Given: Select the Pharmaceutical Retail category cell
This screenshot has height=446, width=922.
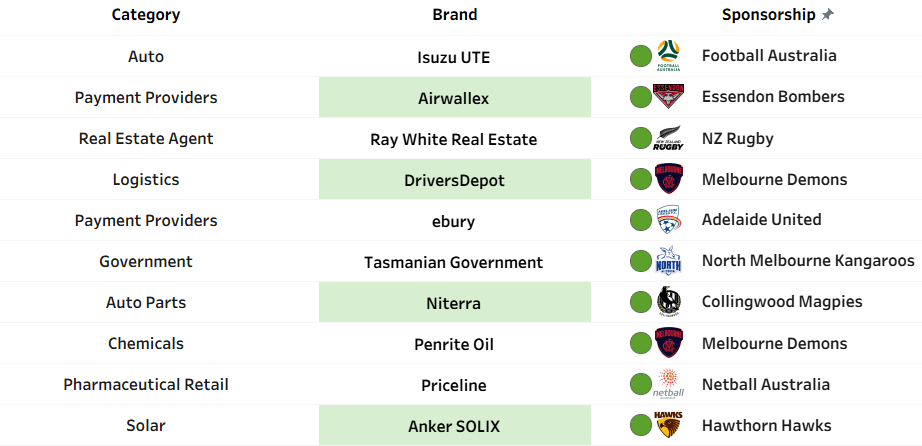Looking at the screenshot, I should click(x=146, y=385).
